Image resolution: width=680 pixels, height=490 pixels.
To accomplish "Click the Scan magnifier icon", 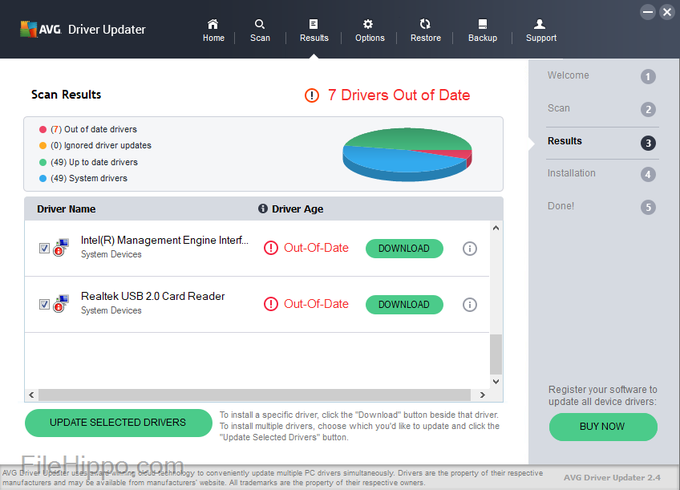I will tap(260, 24).
